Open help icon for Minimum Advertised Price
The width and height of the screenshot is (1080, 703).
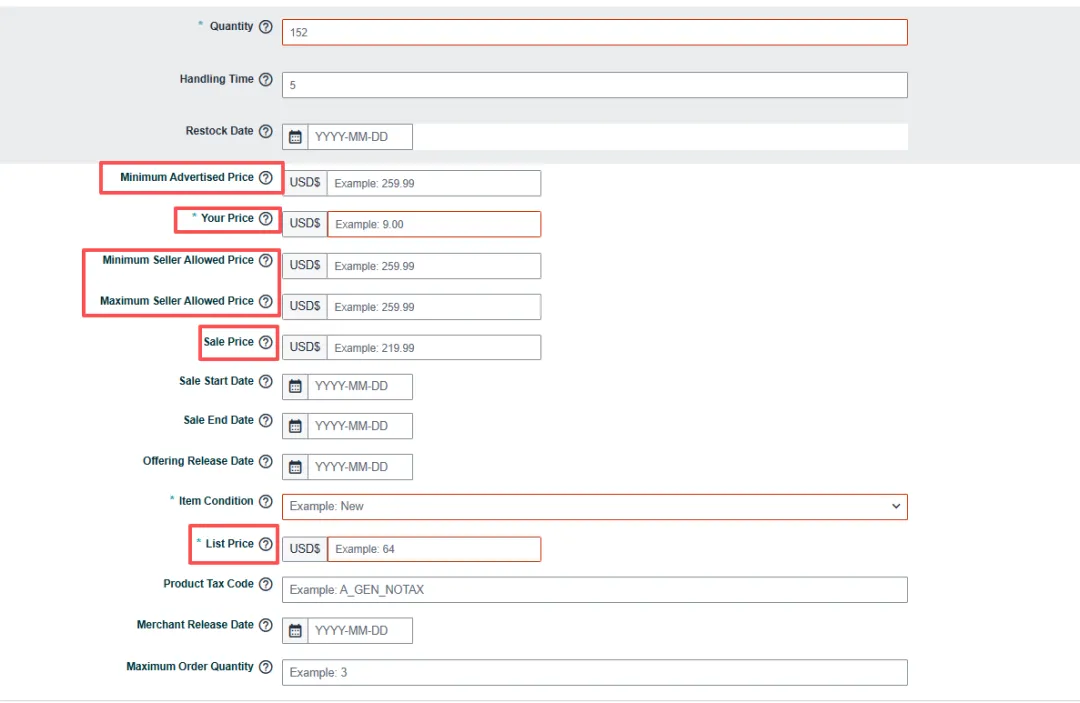coord(266,178)
